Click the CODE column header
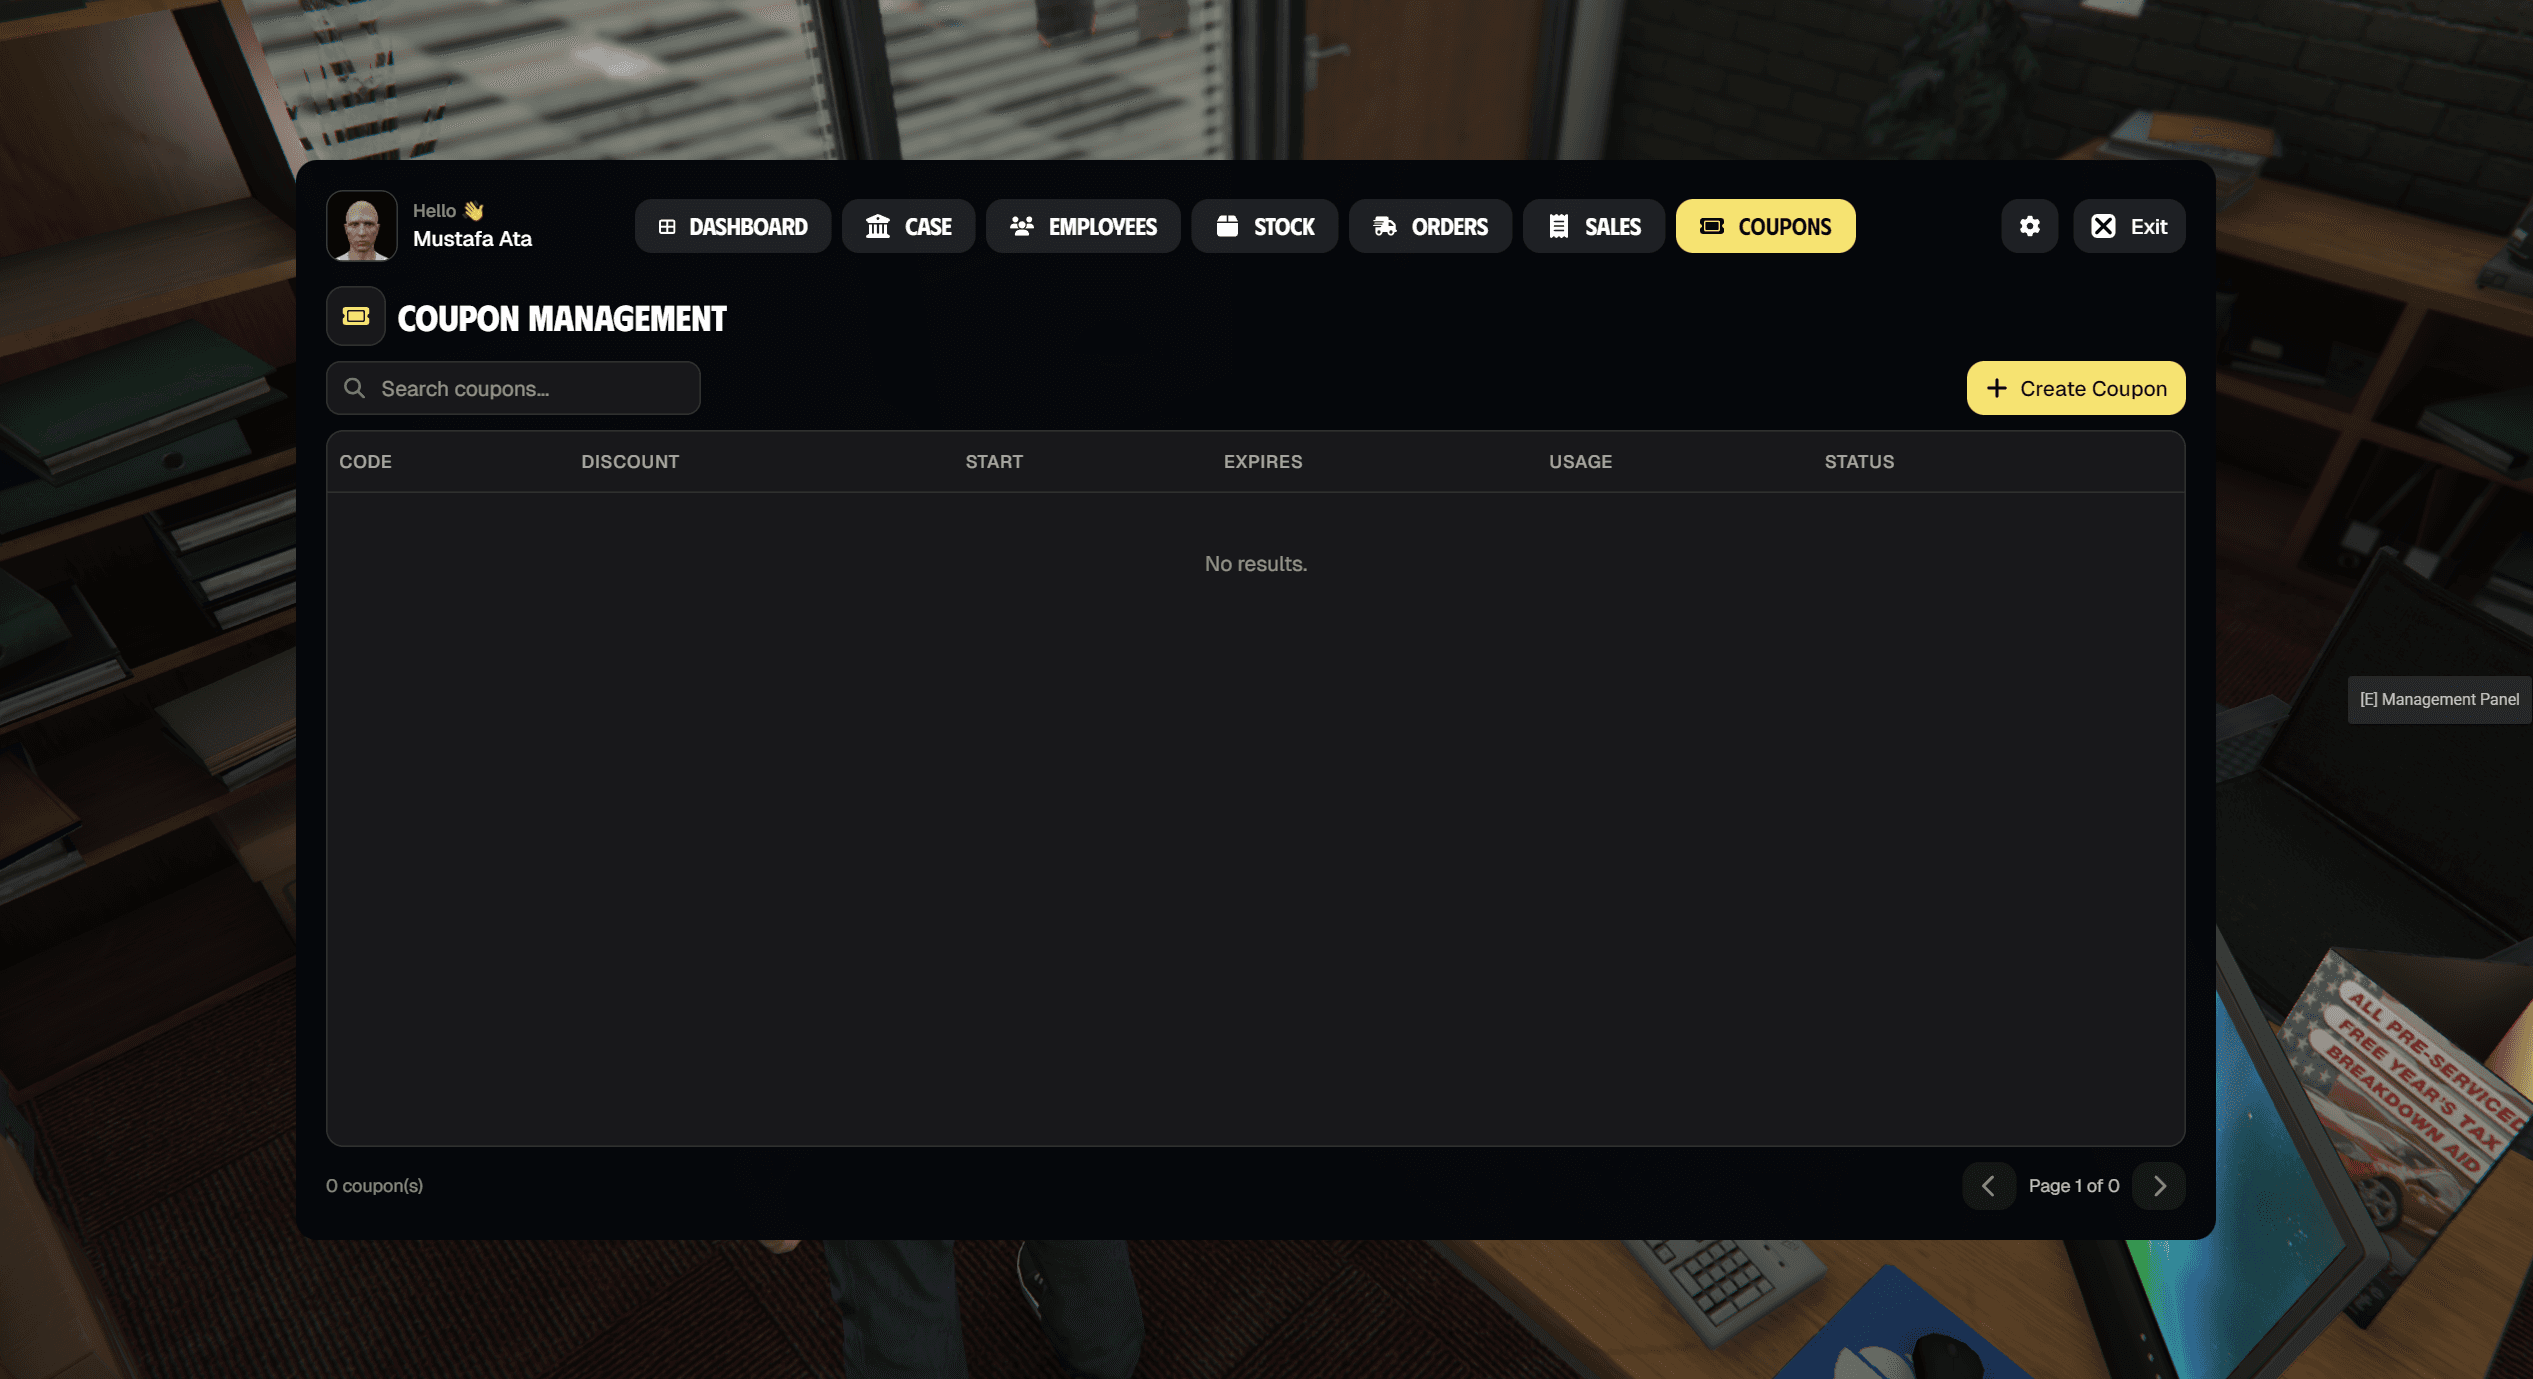Image resolution: width=2533 pixels, height=1379 pixels. [365, 462]
